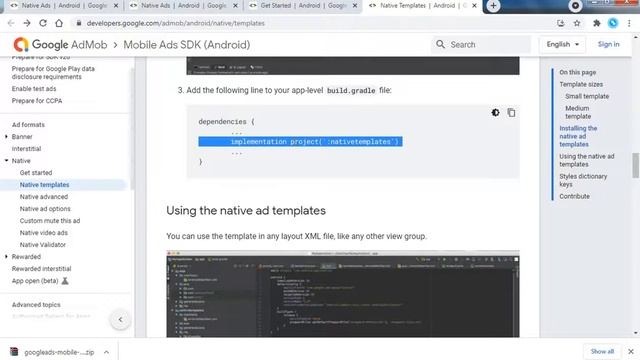Show all downloads
Screen dimensions: 640x360
point(602,351)
